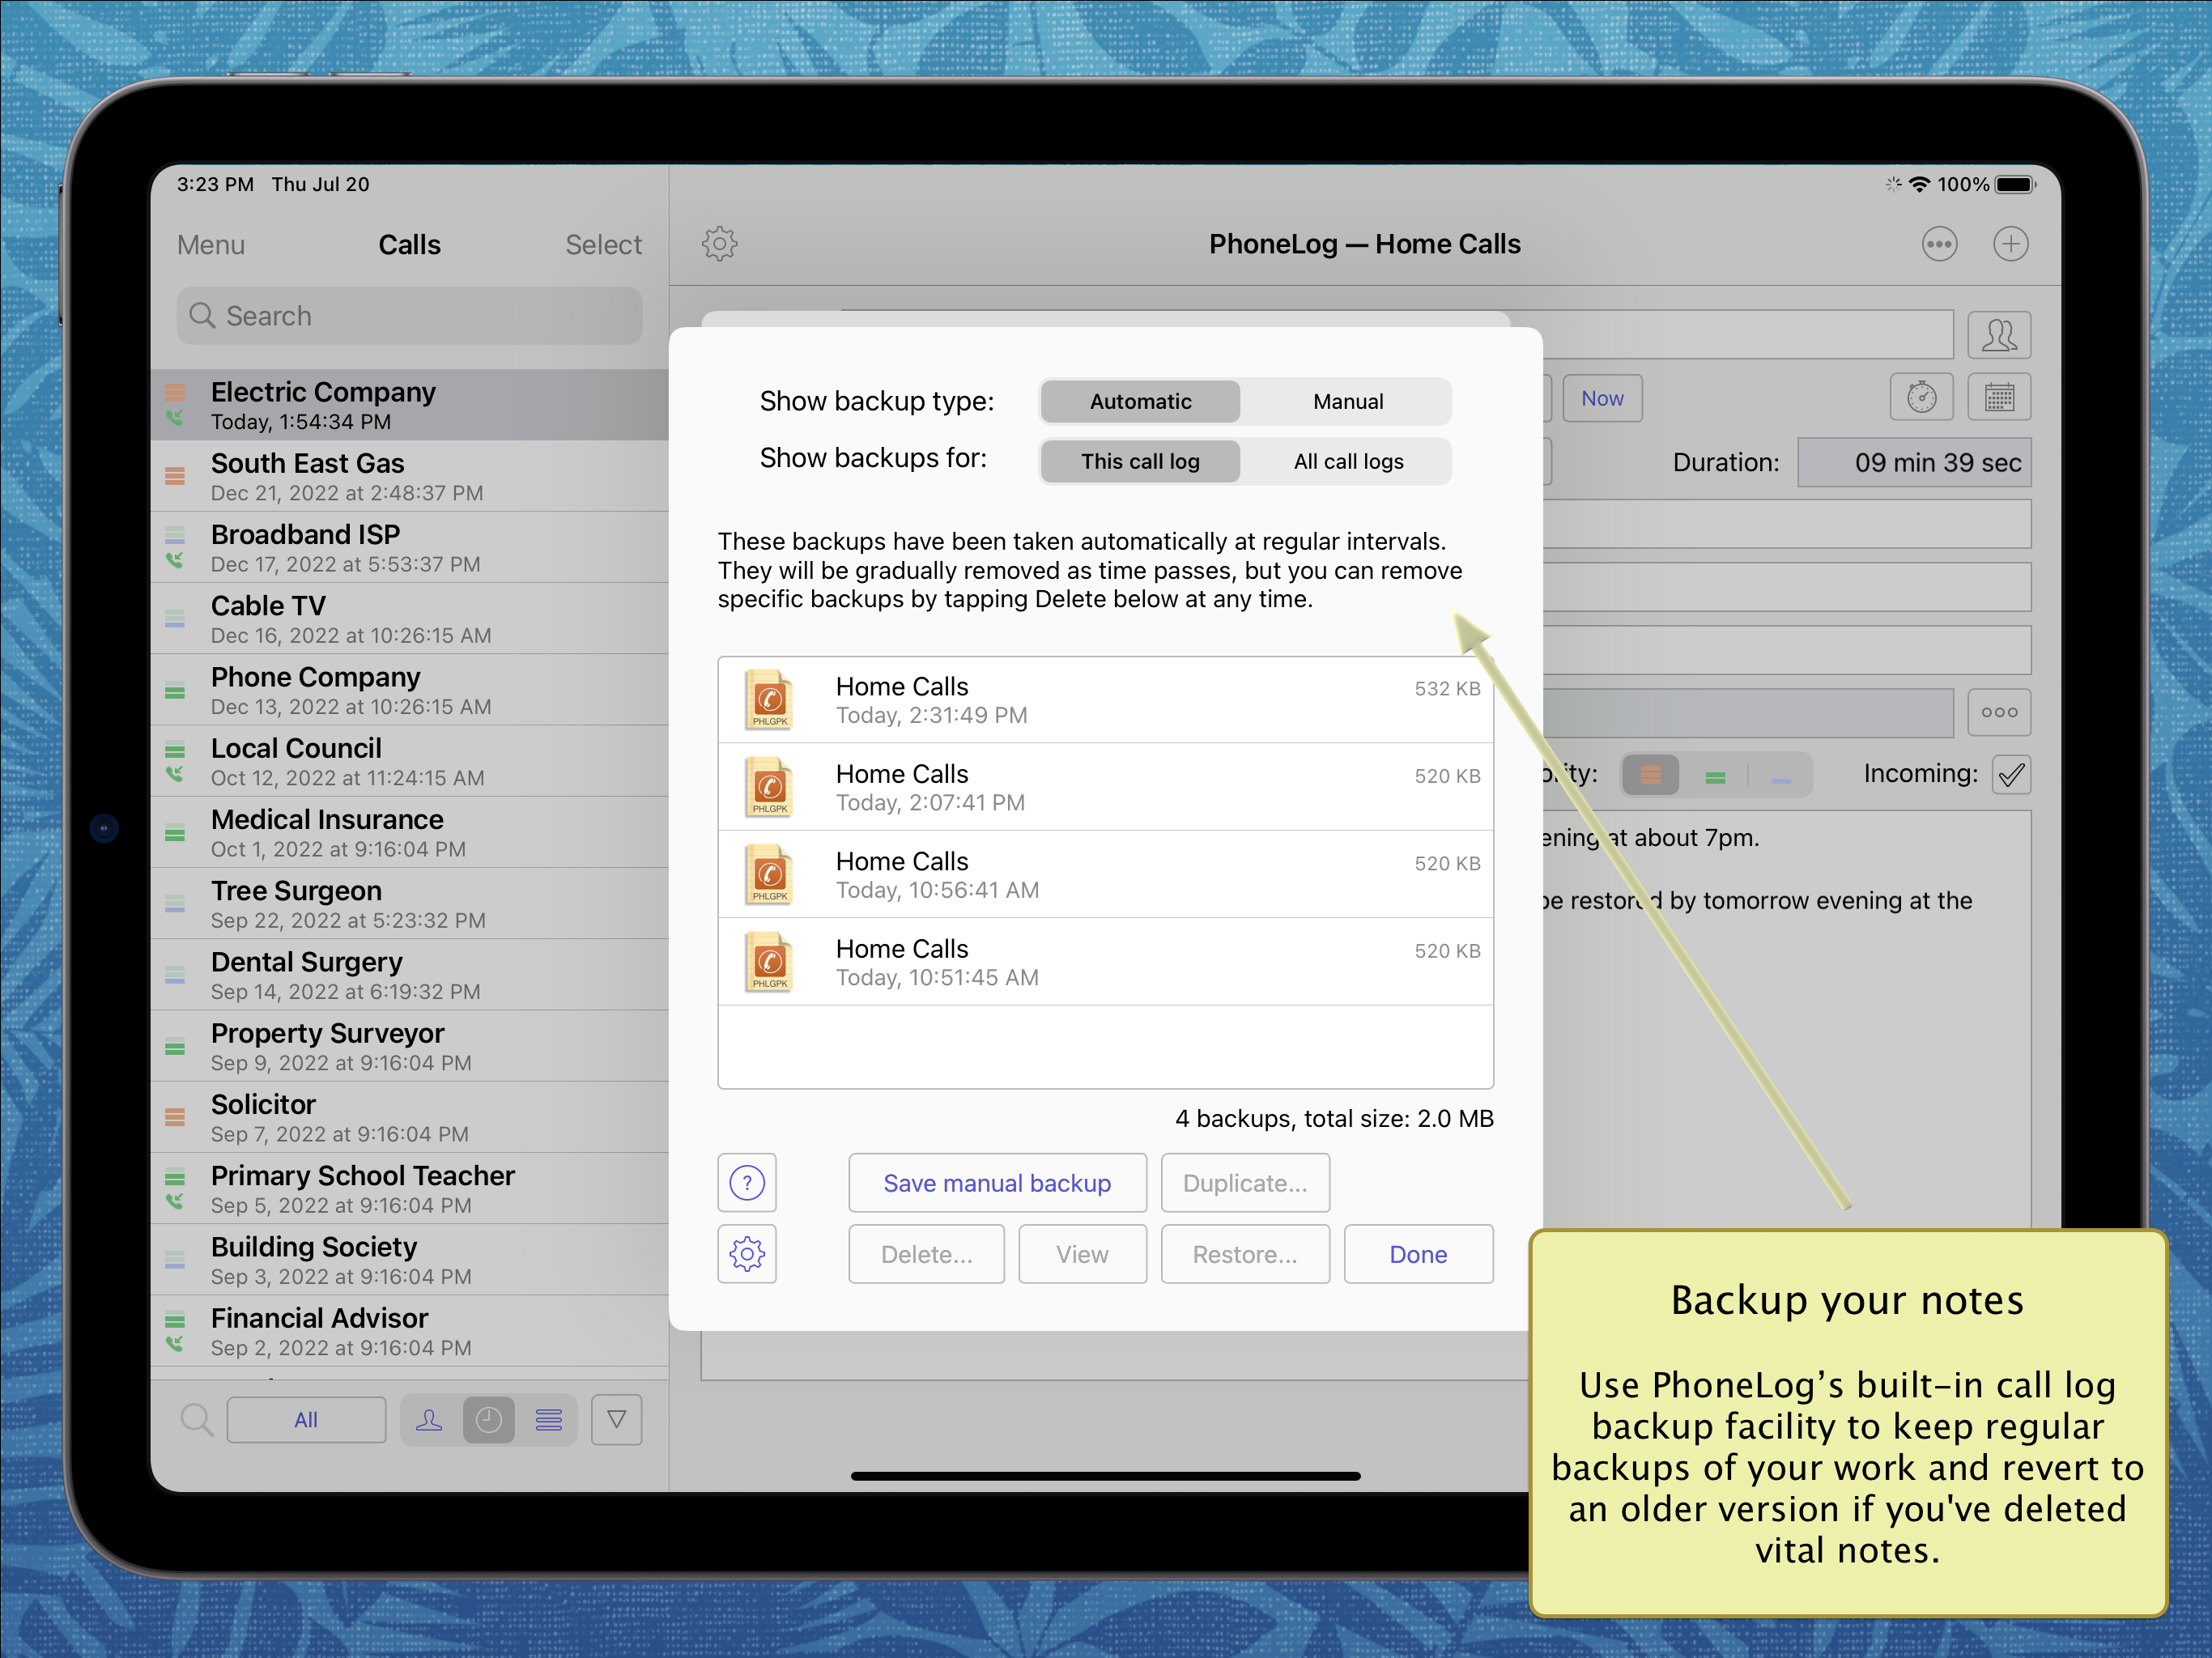Click the 532 KB backup size text
Screen dimensions: 2212x1658
pyautogui.click(x=1447, y=689)
